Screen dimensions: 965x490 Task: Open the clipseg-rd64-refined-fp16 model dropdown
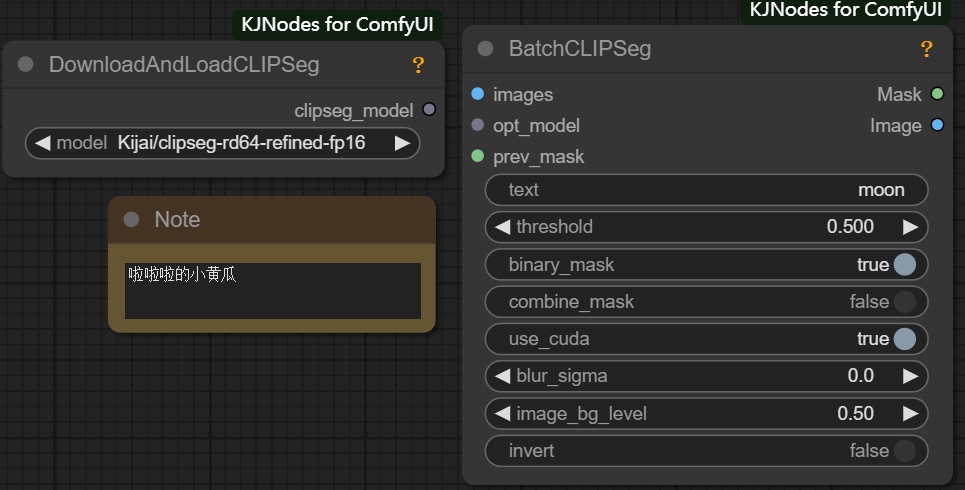tap(240, 143)
